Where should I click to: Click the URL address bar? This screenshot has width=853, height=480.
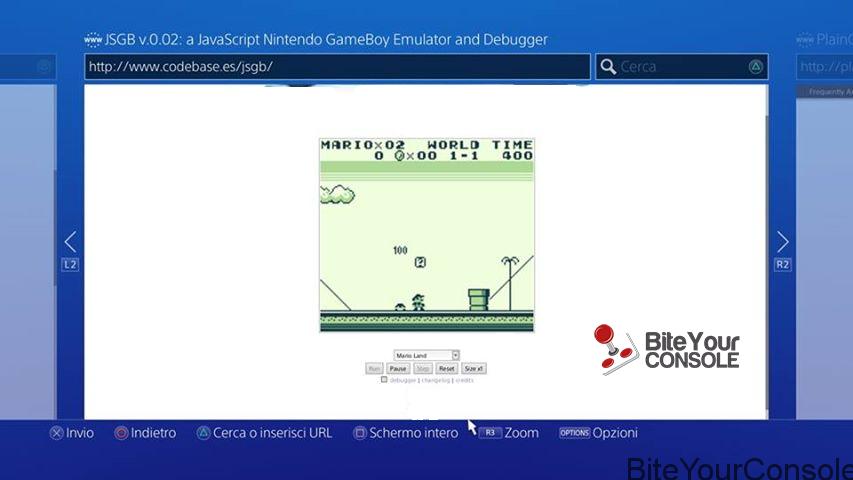click(x=337, y=67)
